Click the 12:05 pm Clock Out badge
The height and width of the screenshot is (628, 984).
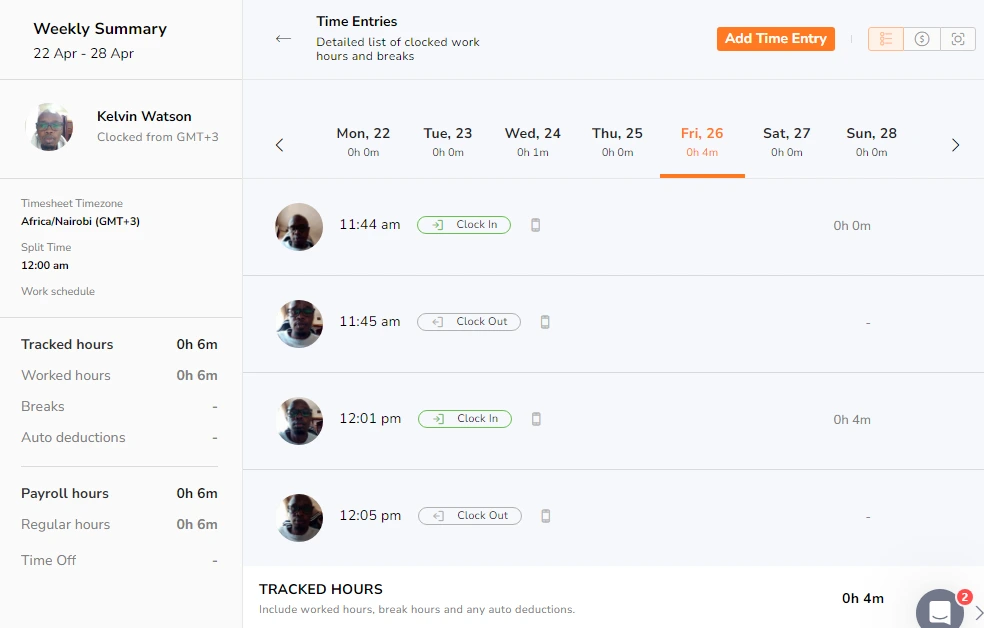point(470,516)
